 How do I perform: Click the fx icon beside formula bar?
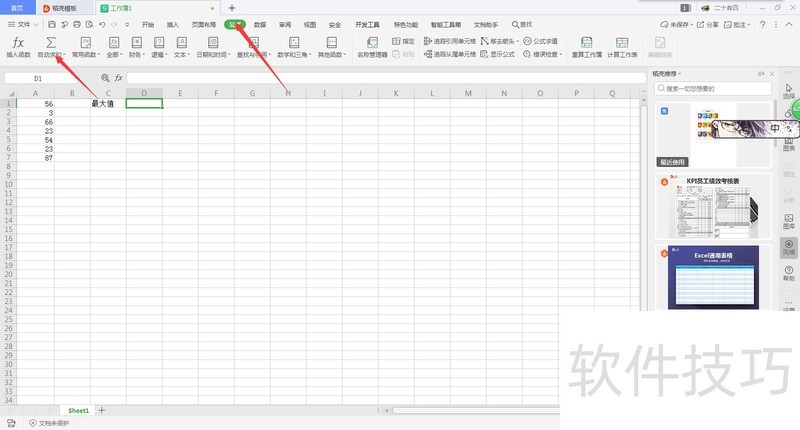tap(118, 78)
